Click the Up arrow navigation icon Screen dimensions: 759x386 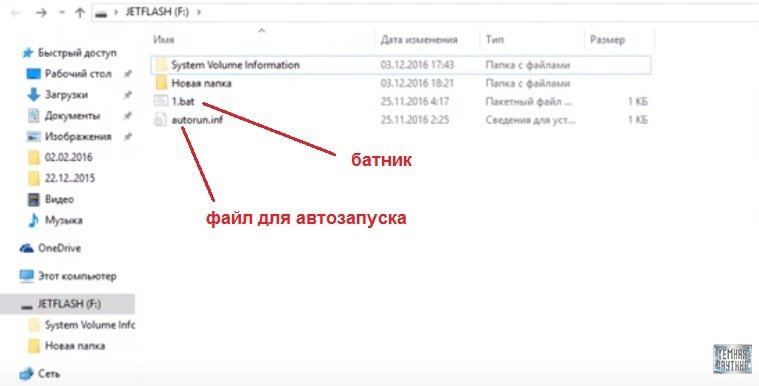(x=80, y=13)
